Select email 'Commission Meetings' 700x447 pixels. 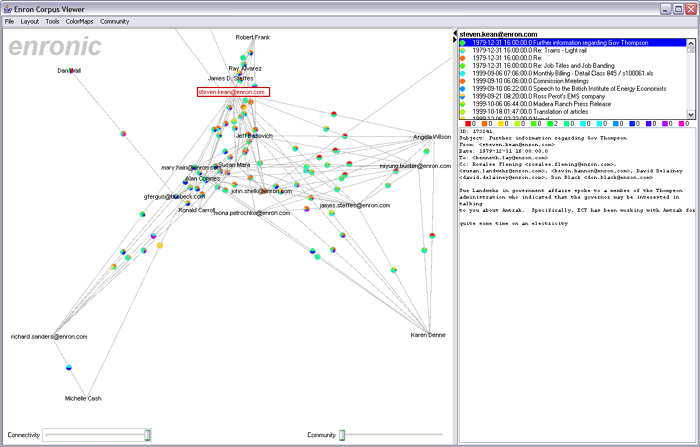[573, 81]
